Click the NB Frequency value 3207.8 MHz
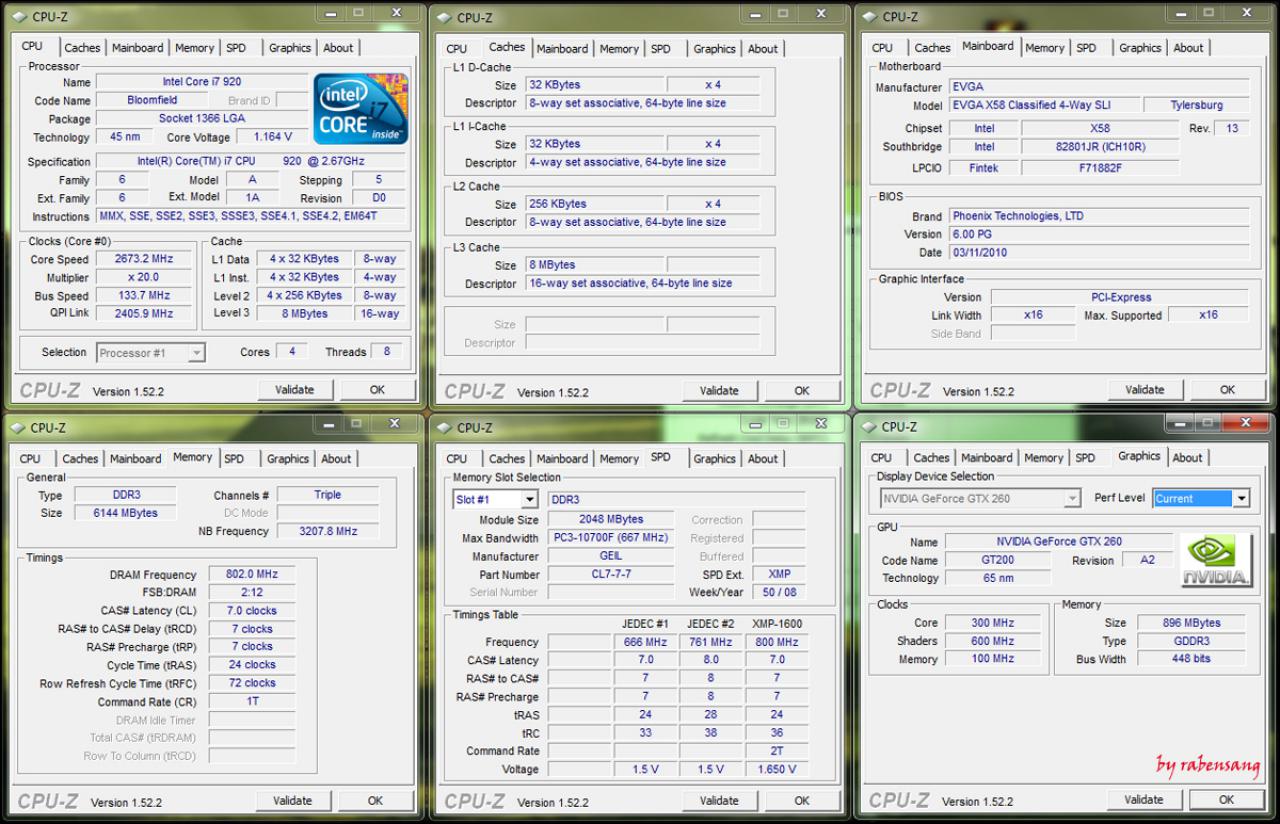The height and width of the screenshot is (824, 1280). [328, 532]
